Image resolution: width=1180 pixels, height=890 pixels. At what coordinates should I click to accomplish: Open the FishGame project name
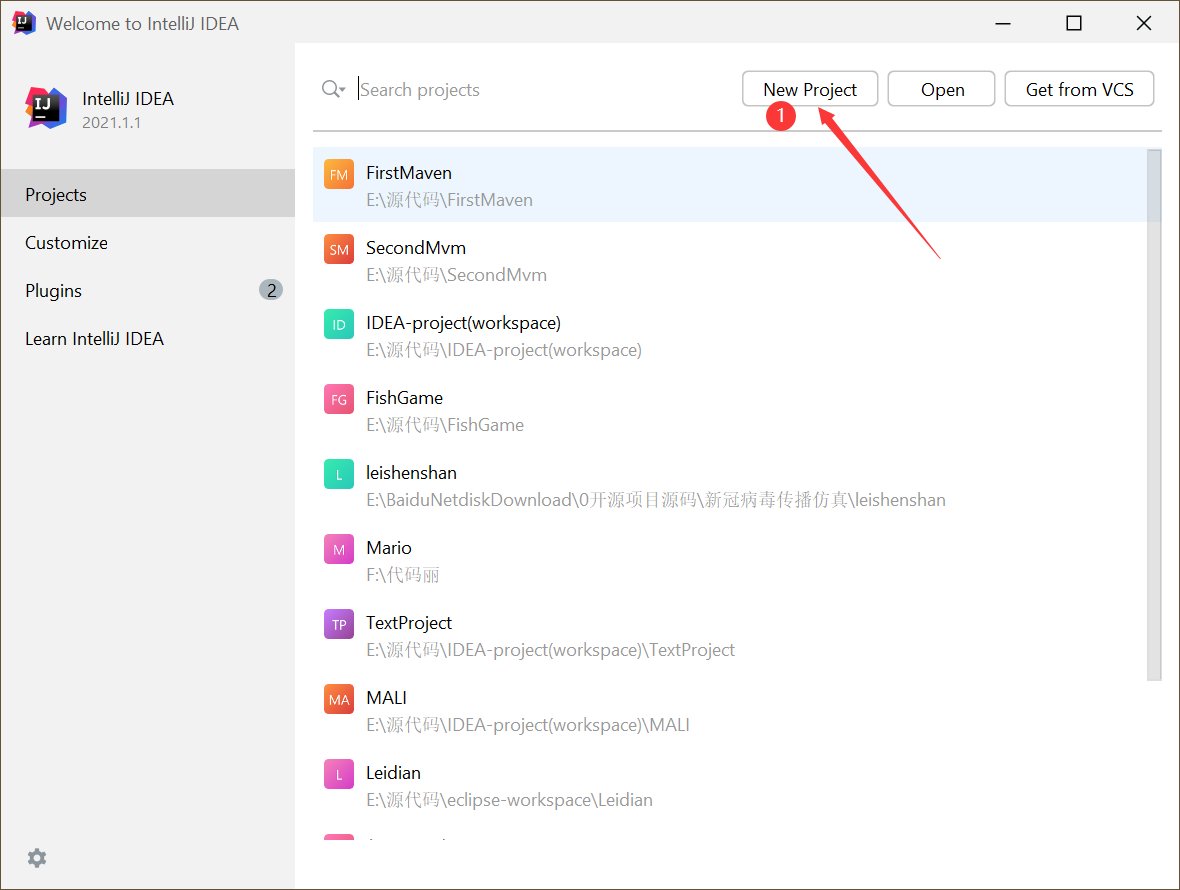click(x=404, y=398)
